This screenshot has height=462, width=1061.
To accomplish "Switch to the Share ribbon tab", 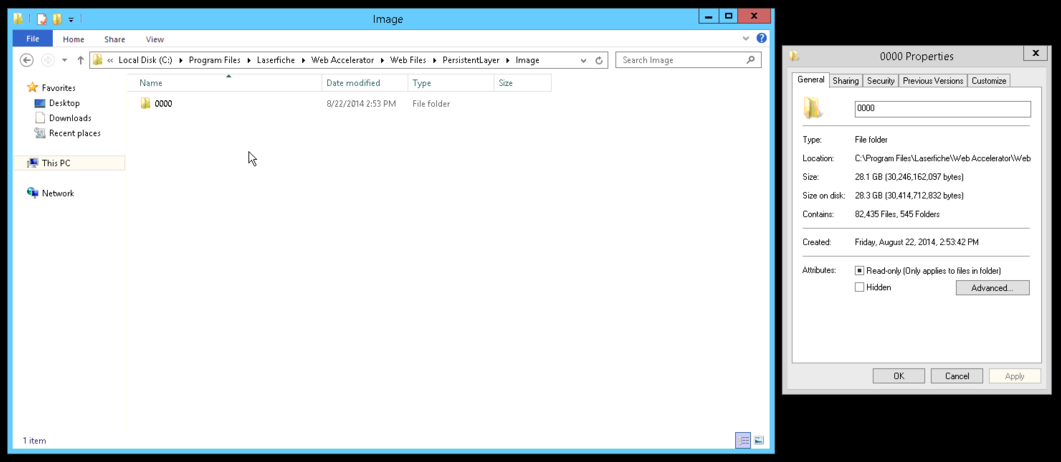I will (114, 39).
